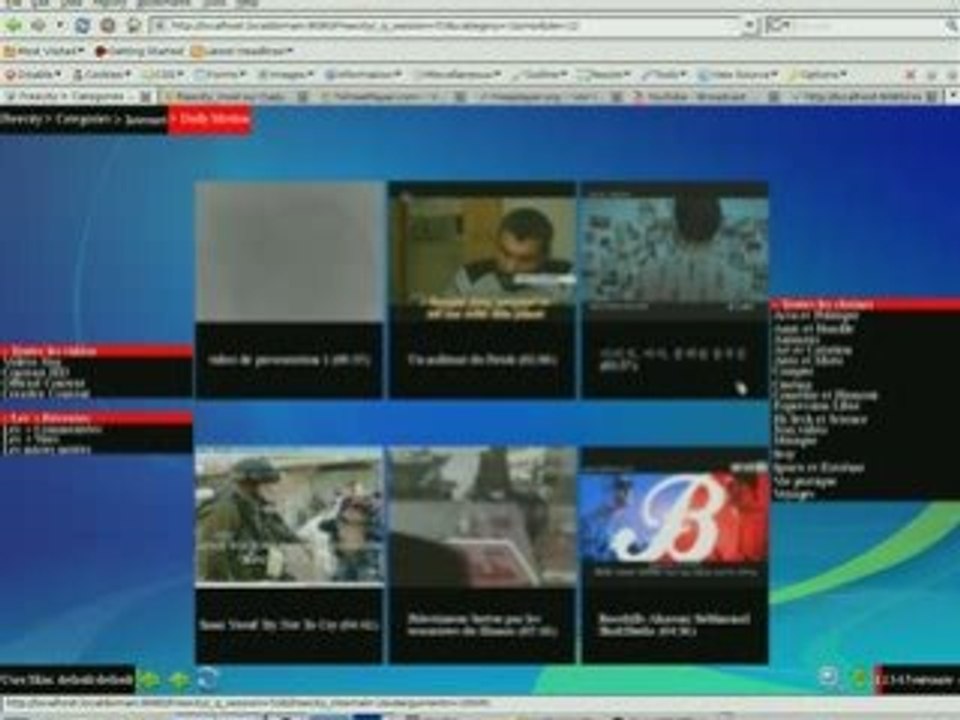The image size is (960, 720).
Task: Open the Resize menu in Web Developer toolbar
Action: click(x=604, y=75)
